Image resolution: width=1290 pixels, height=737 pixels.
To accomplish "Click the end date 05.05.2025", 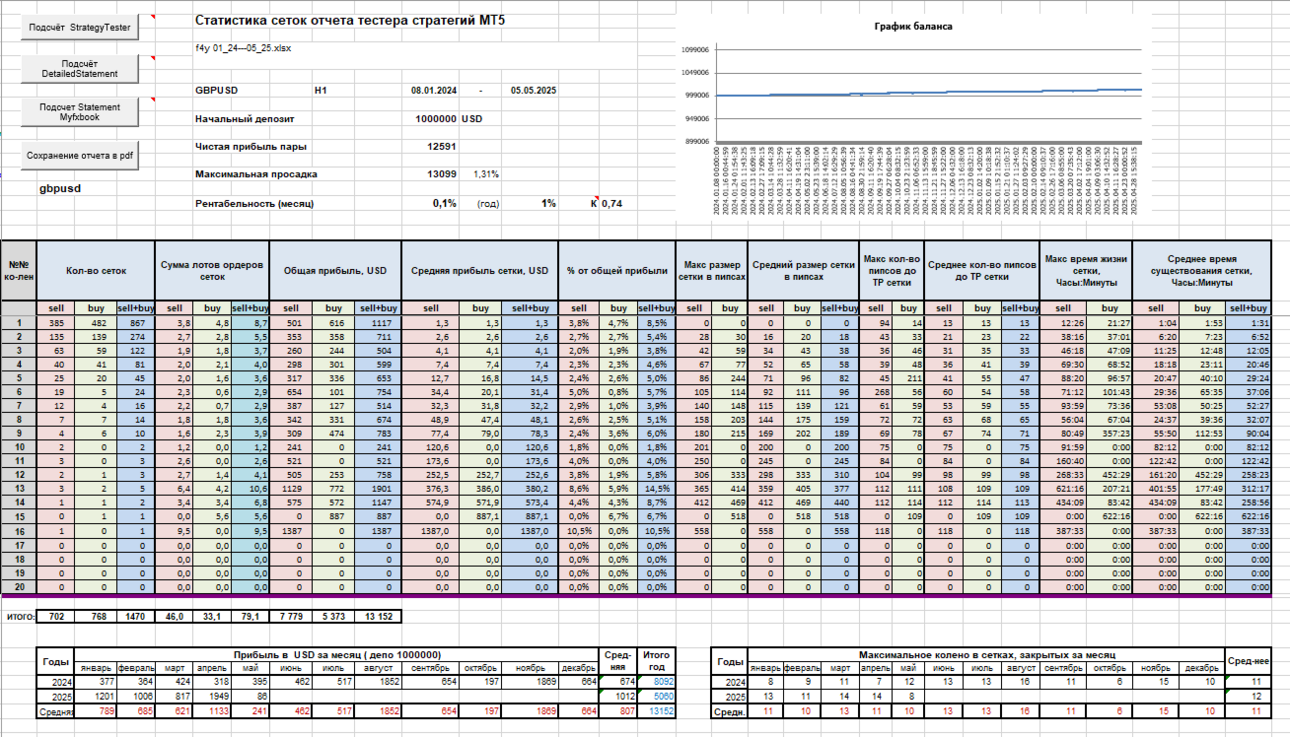I will click(x=534, y=90).
